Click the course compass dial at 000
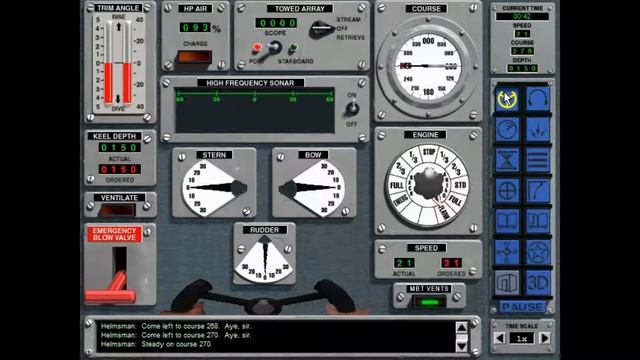640x360 pixels. 428,41
